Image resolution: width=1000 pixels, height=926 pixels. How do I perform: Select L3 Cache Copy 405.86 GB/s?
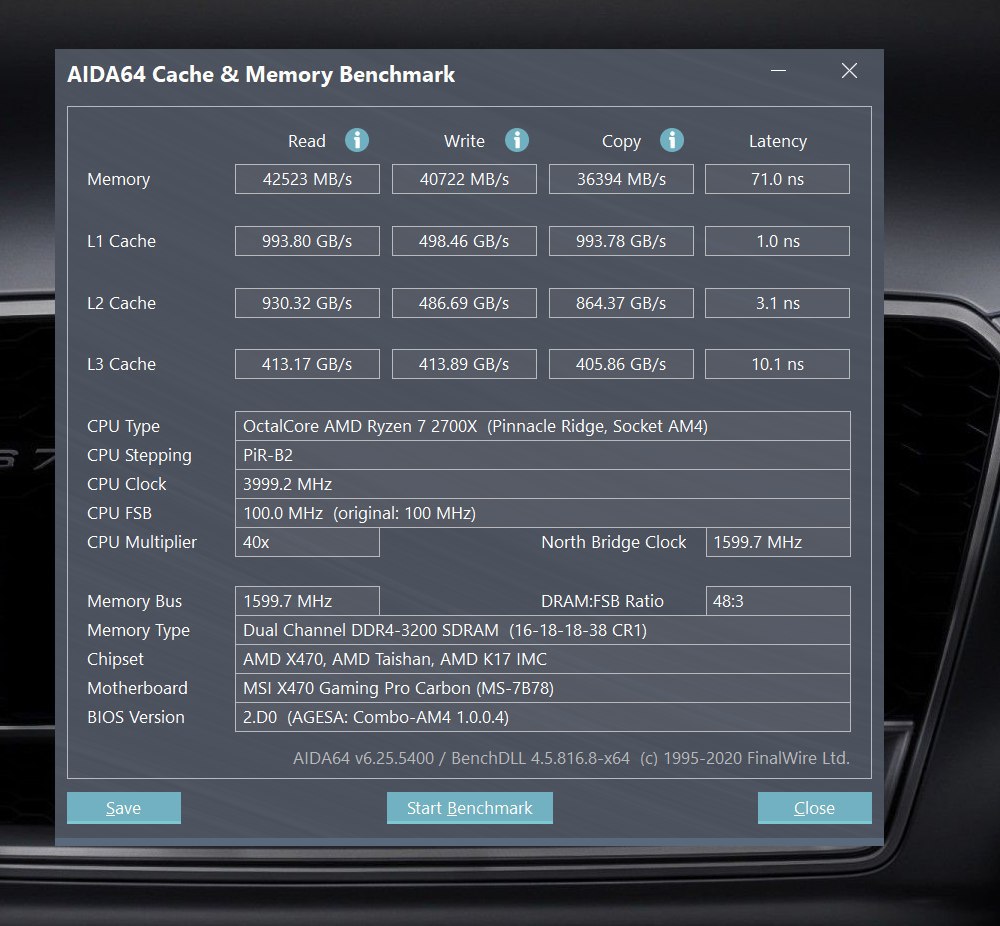(x=621, y=364)
